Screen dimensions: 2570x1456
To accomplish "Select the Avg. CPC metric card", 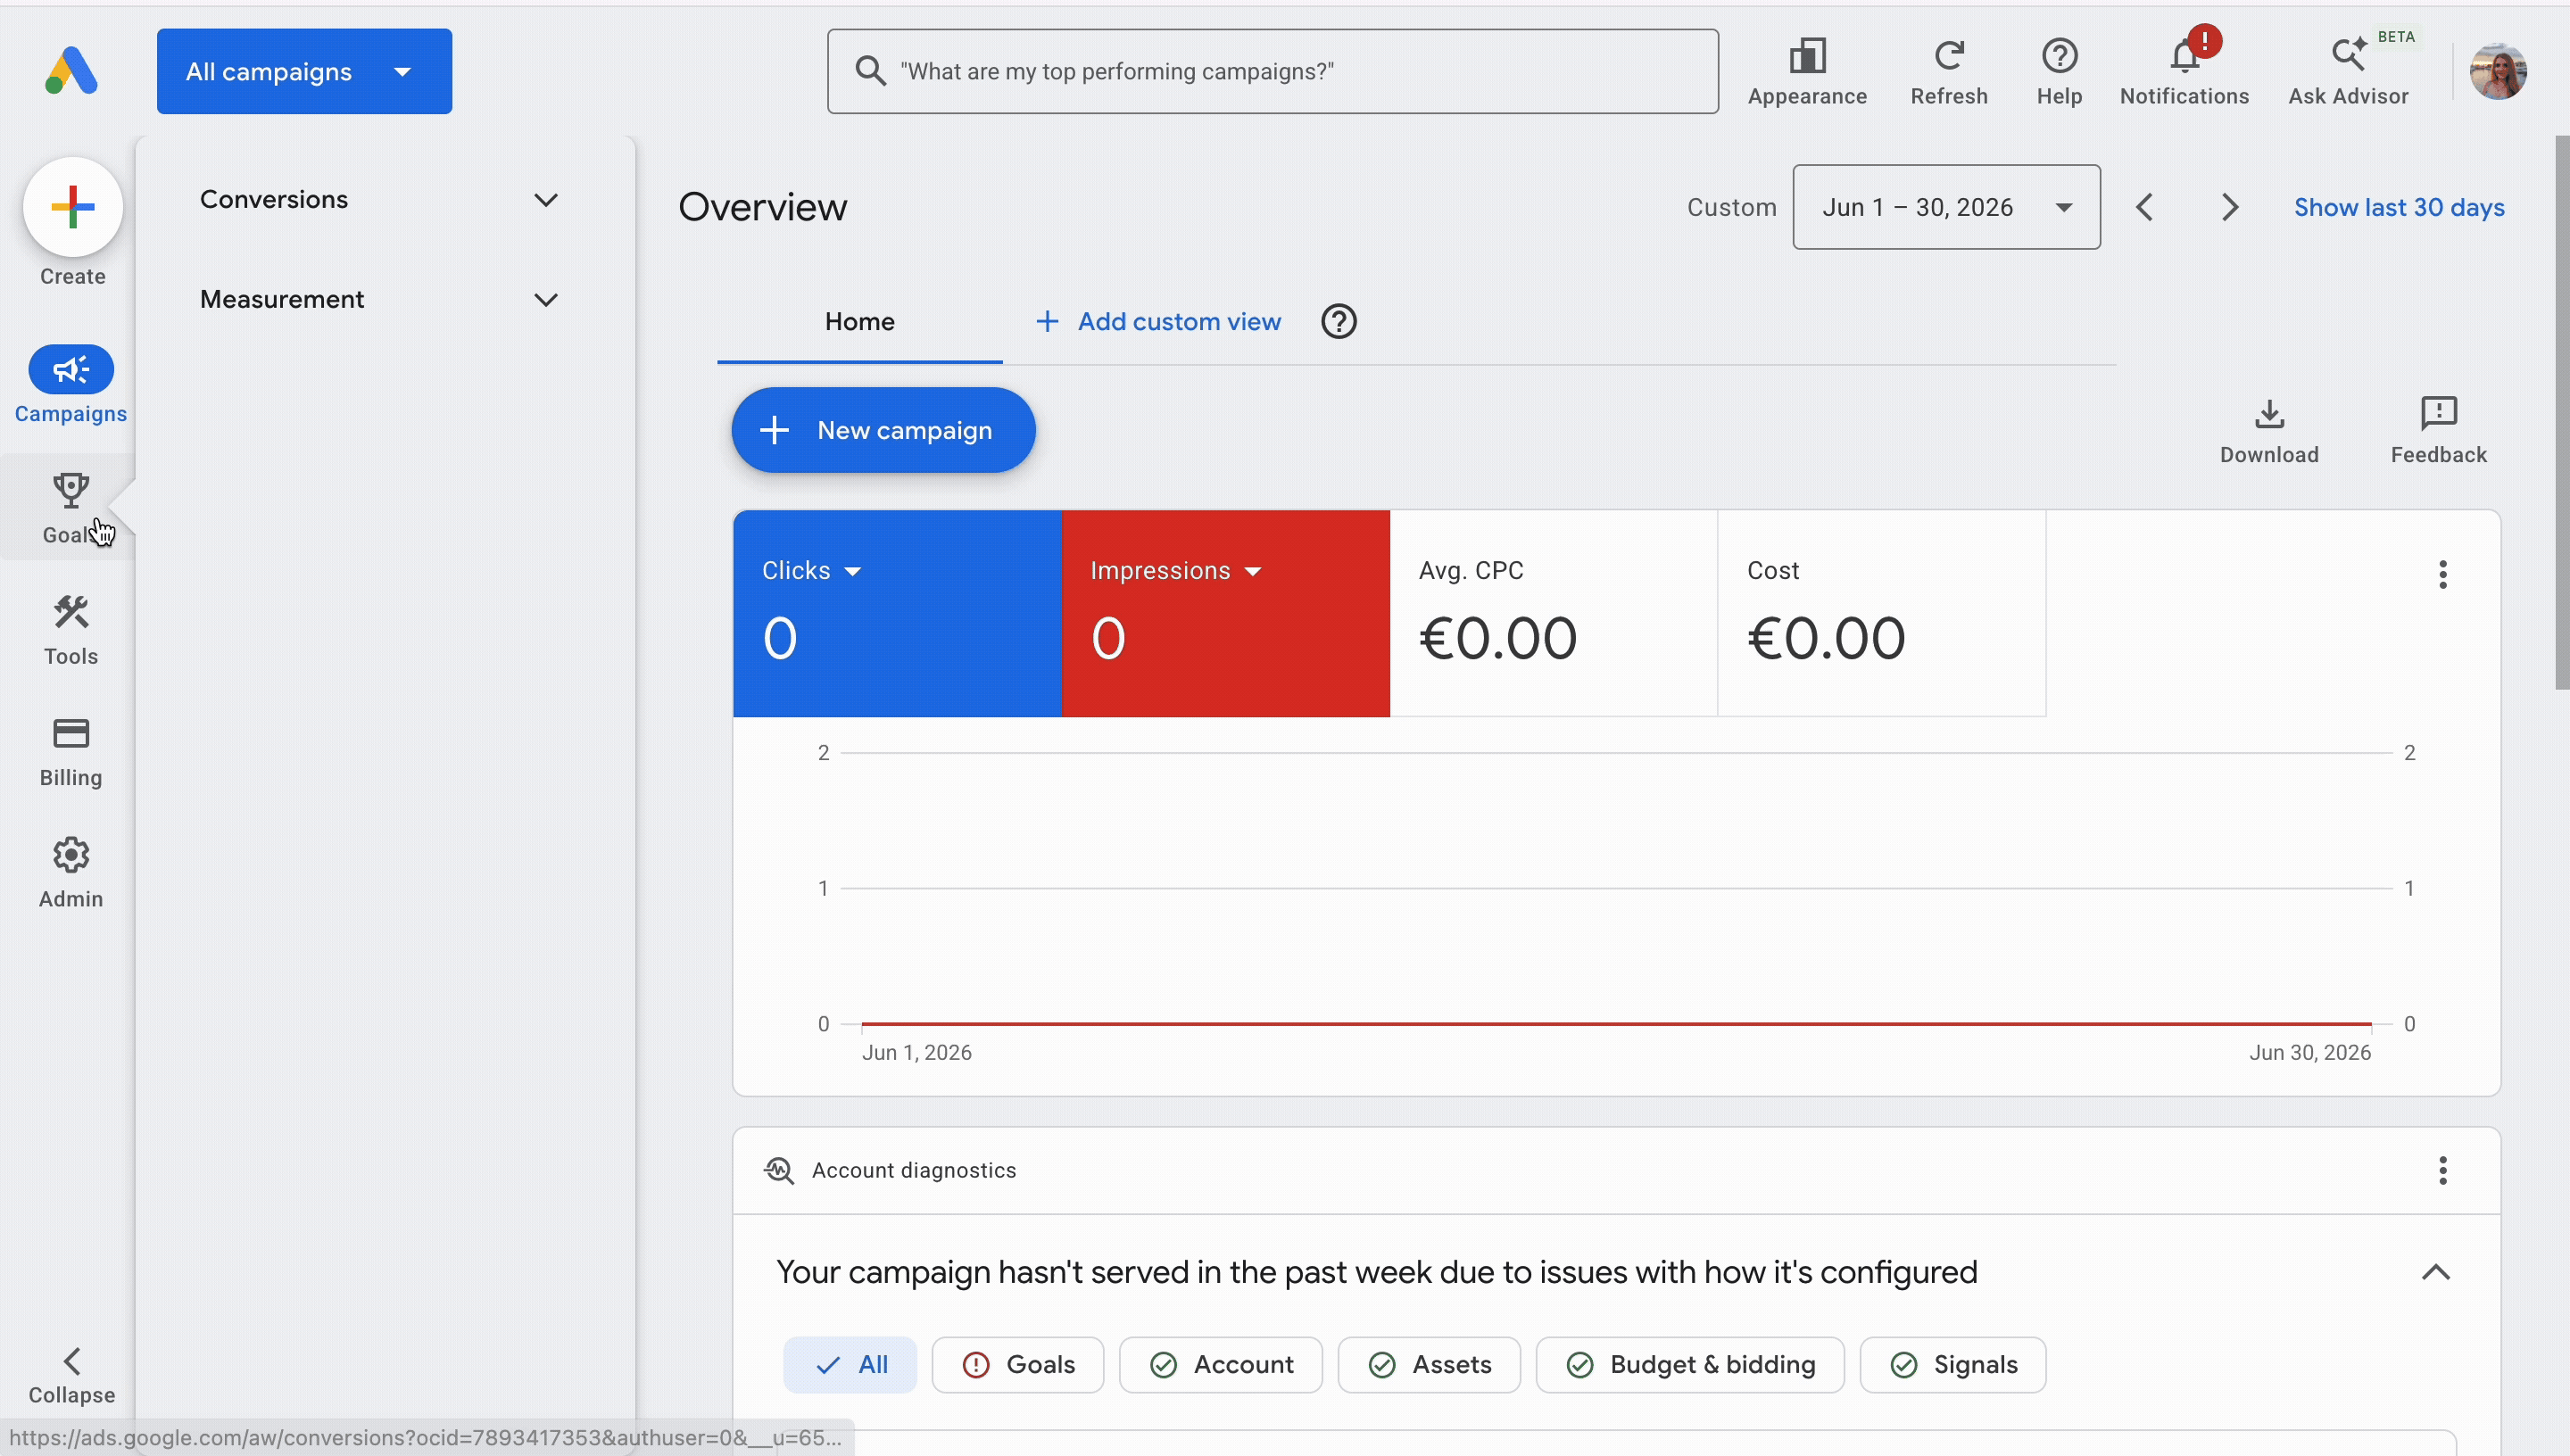I will point(1553,613).
